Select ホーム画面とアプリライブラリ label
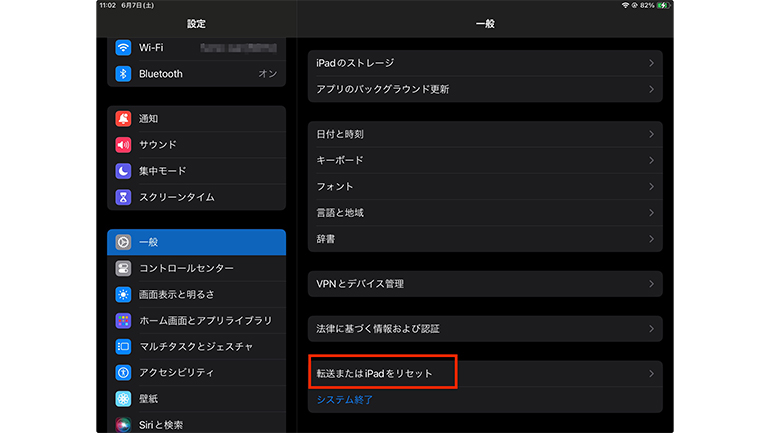The image size is (770, 433). click(x=205, y=321)
